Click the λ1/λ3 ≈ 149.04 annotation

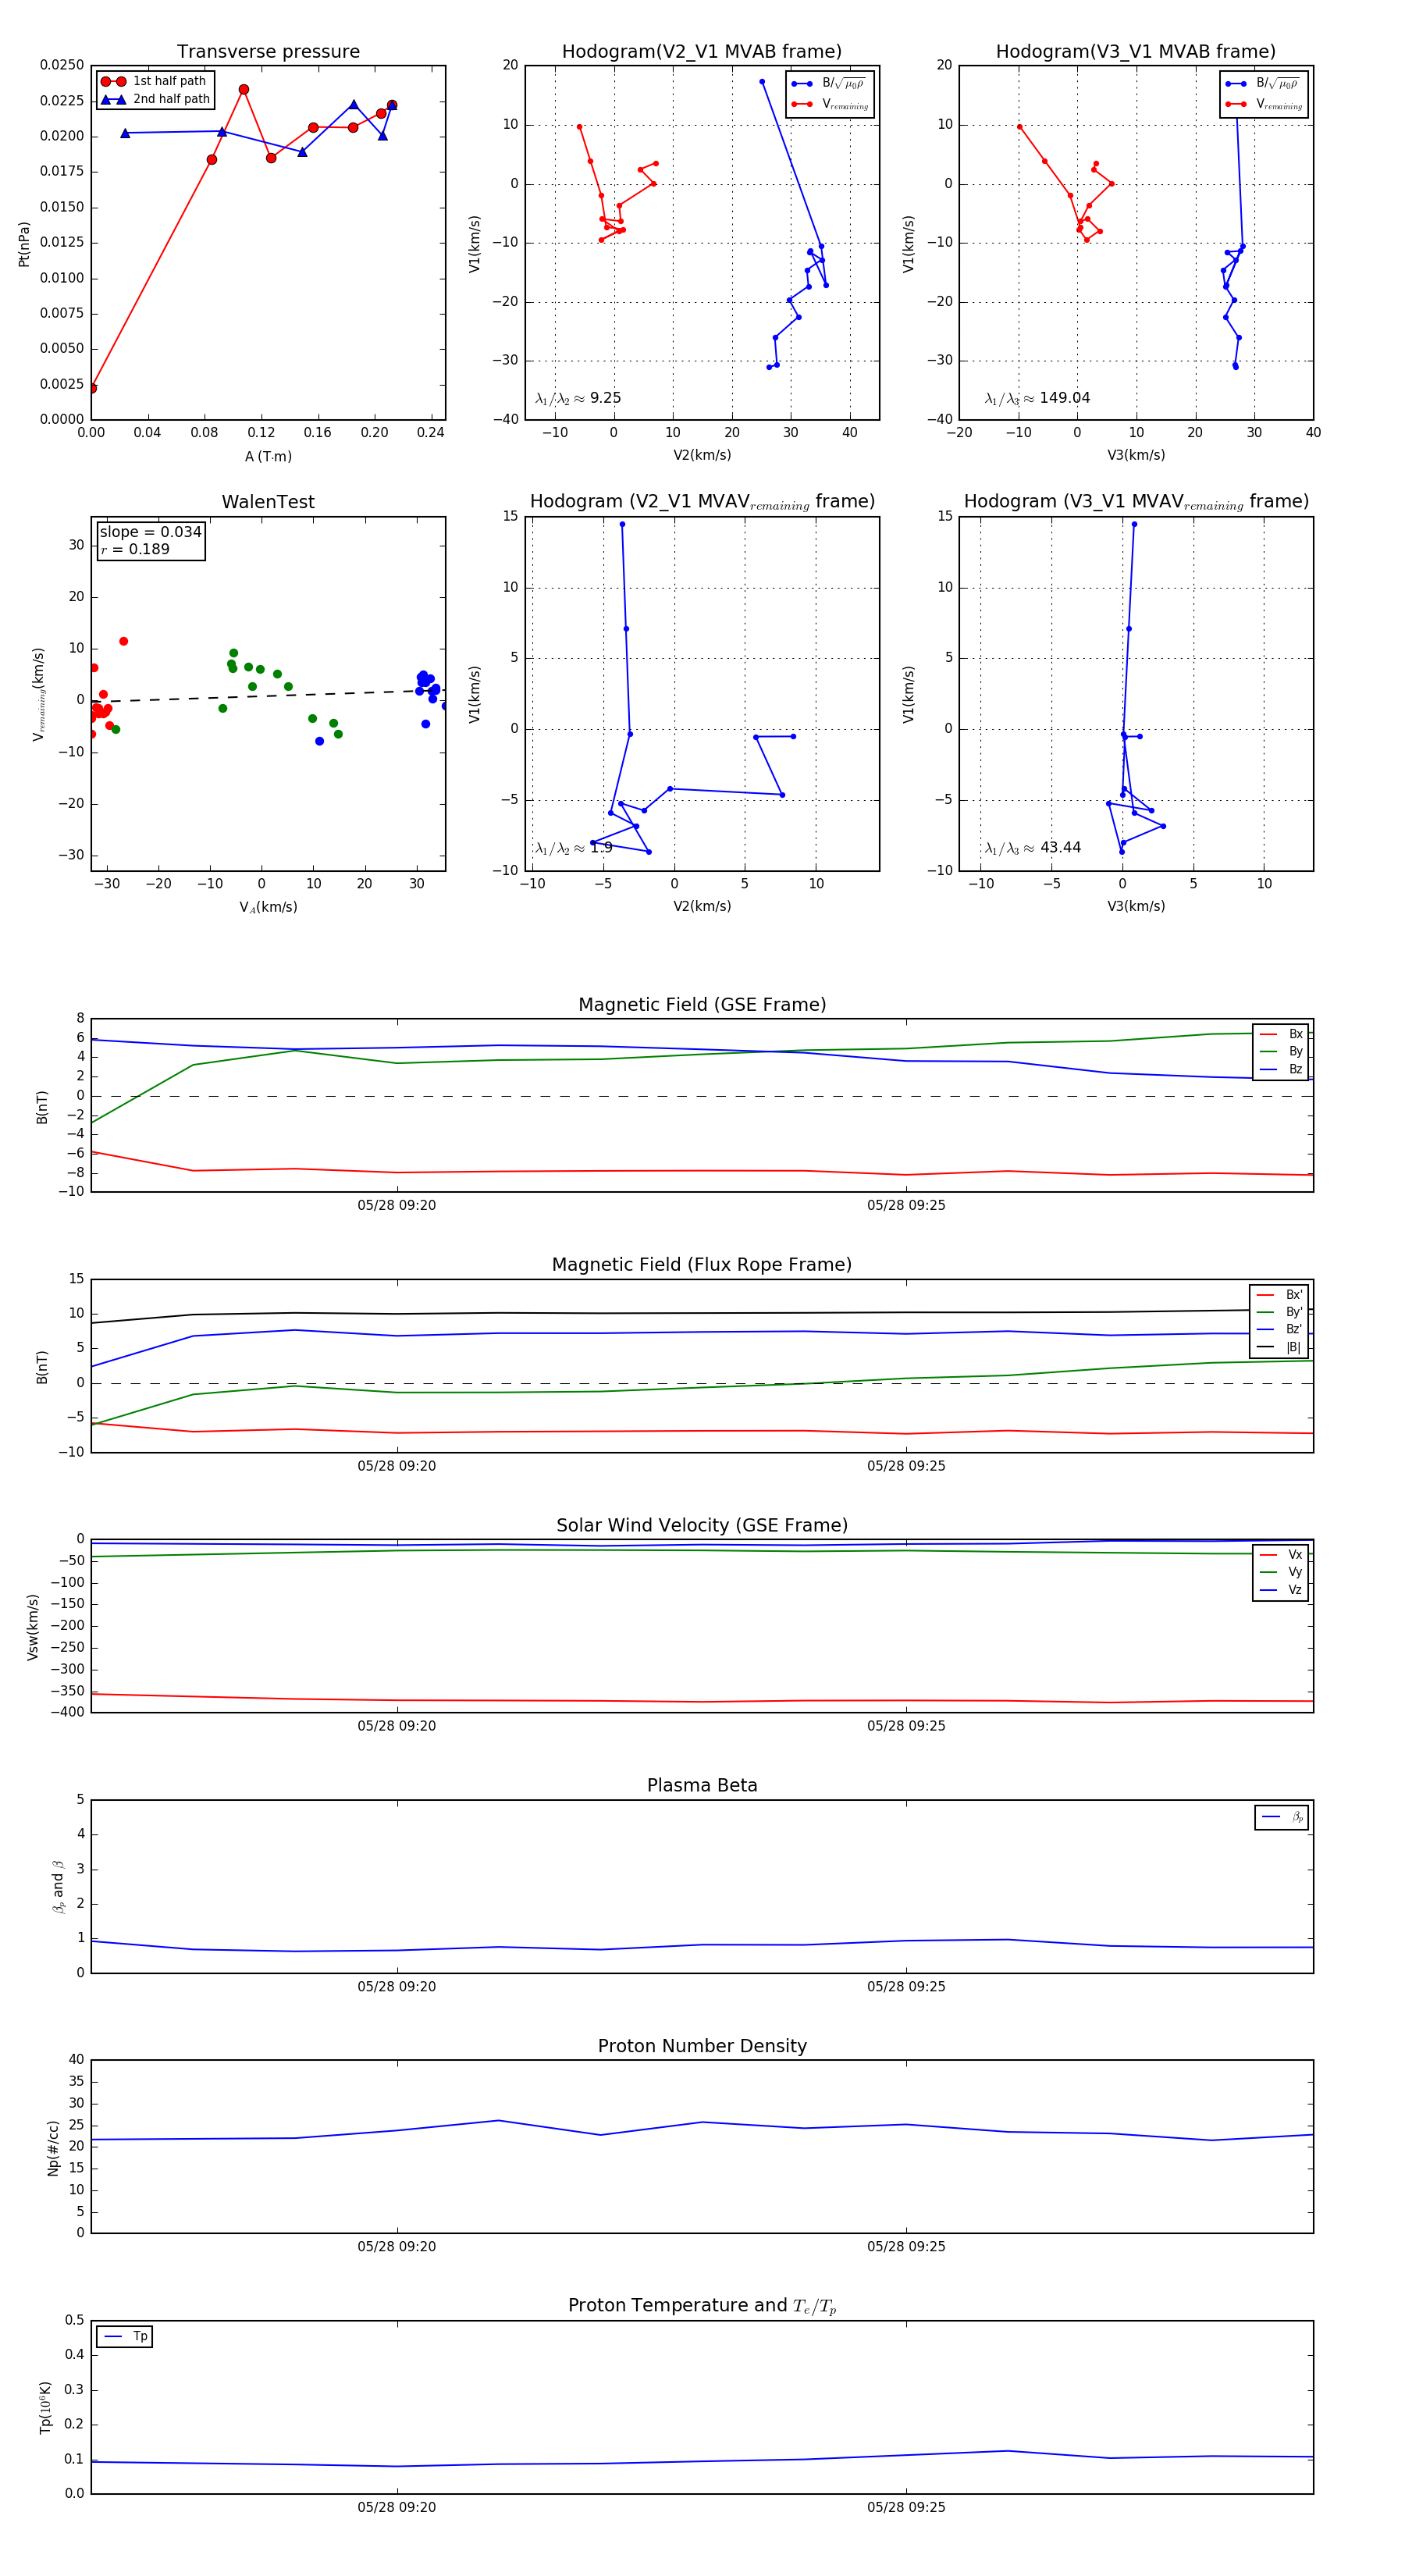pos(1037,398)
